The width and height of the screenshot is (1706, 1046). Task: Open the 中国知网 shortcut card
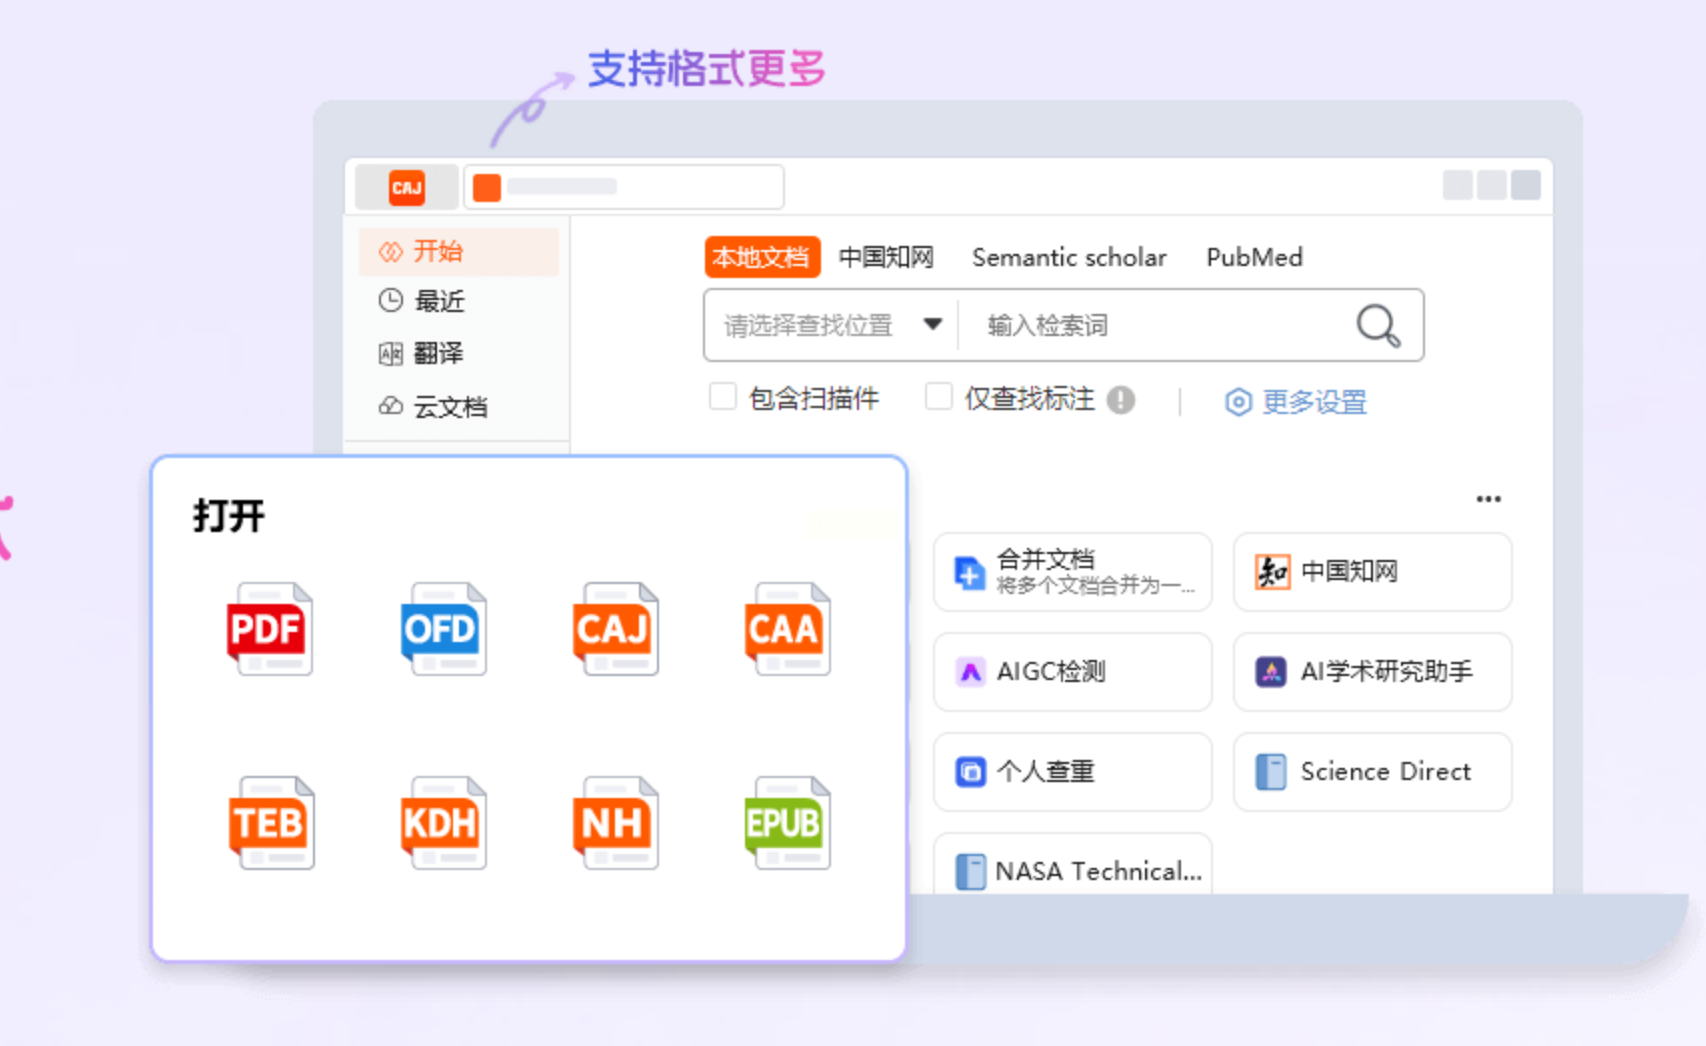[1372, 572]
